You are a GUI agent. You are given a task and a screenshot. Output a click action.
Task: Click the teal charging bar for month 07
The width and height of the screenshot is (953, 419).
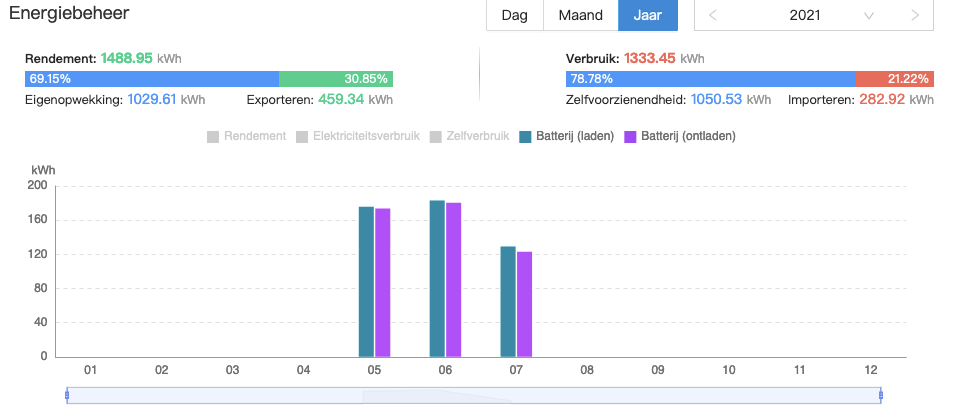click(x=508, y=301)
